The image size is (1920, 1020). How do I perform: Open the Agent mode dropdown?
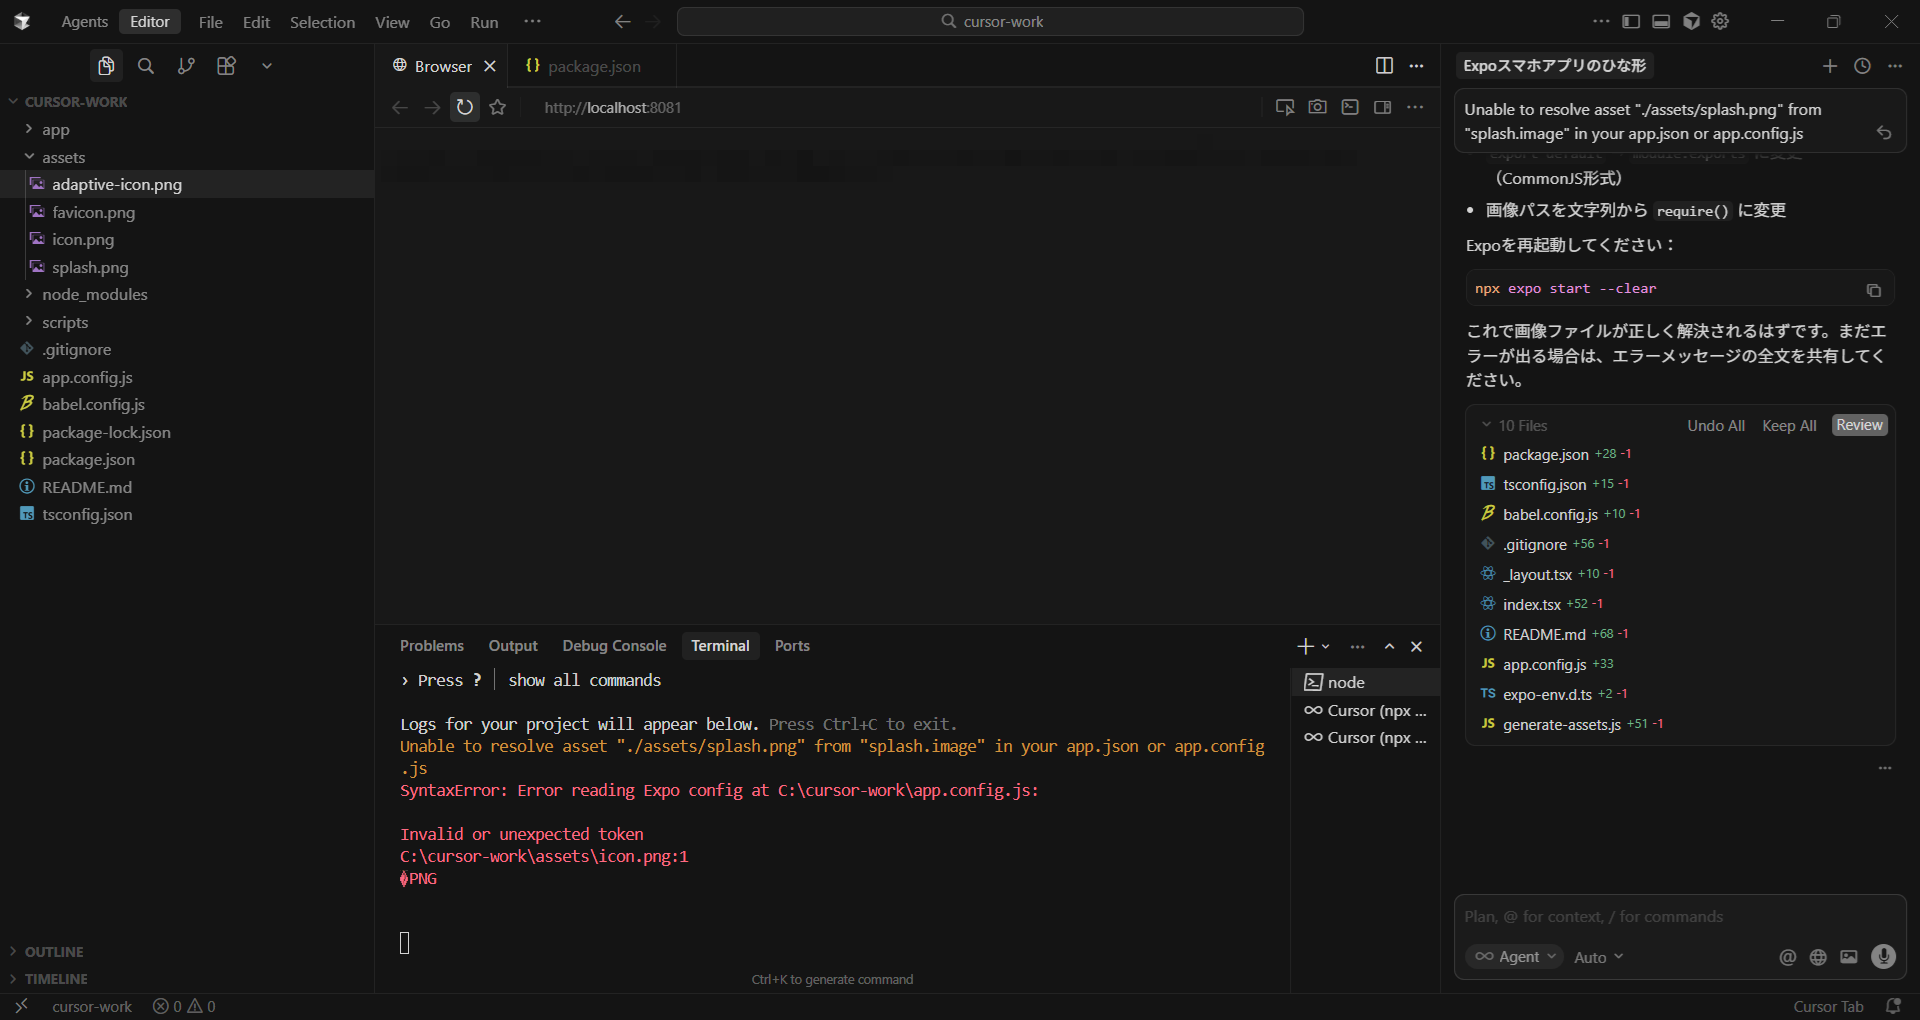pyautogui.click(x=1517, y=957)
